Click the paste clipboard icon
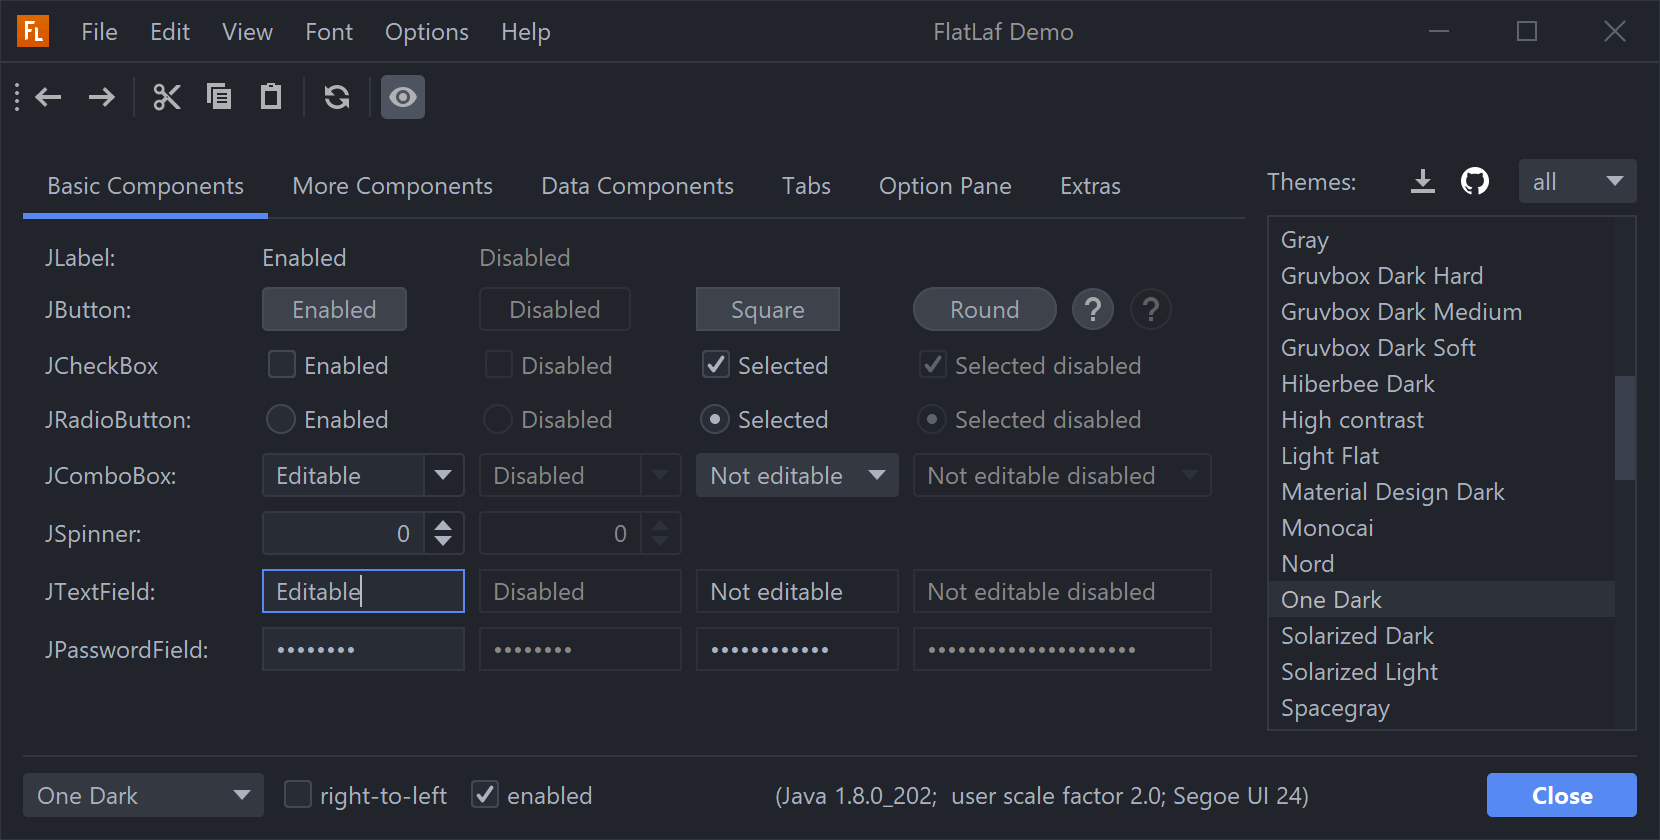The height and width of the screenshot is (840, 1660). (x=271, y=97)
